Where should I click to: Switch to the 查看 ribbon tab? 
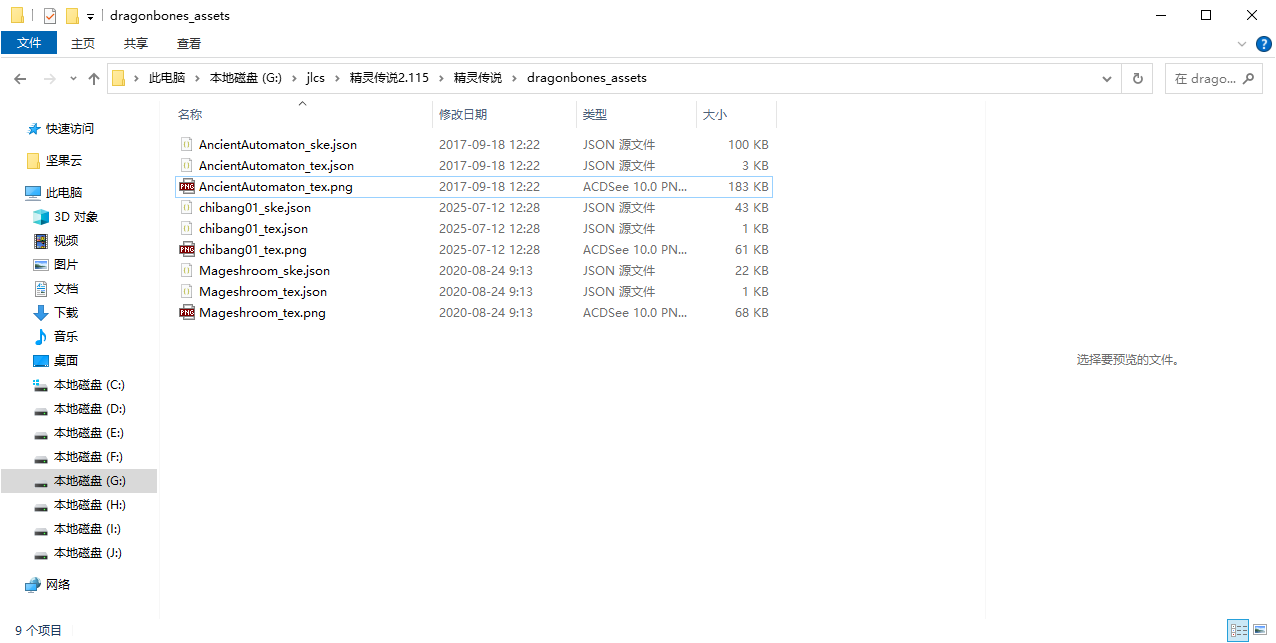coord(189,43)
